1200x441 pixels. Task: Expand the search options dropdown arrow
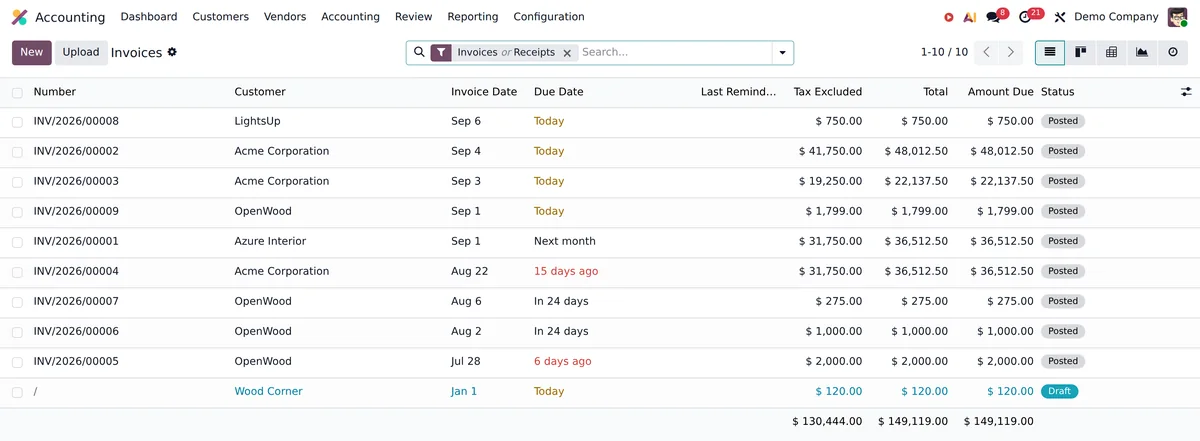[781, 53]
